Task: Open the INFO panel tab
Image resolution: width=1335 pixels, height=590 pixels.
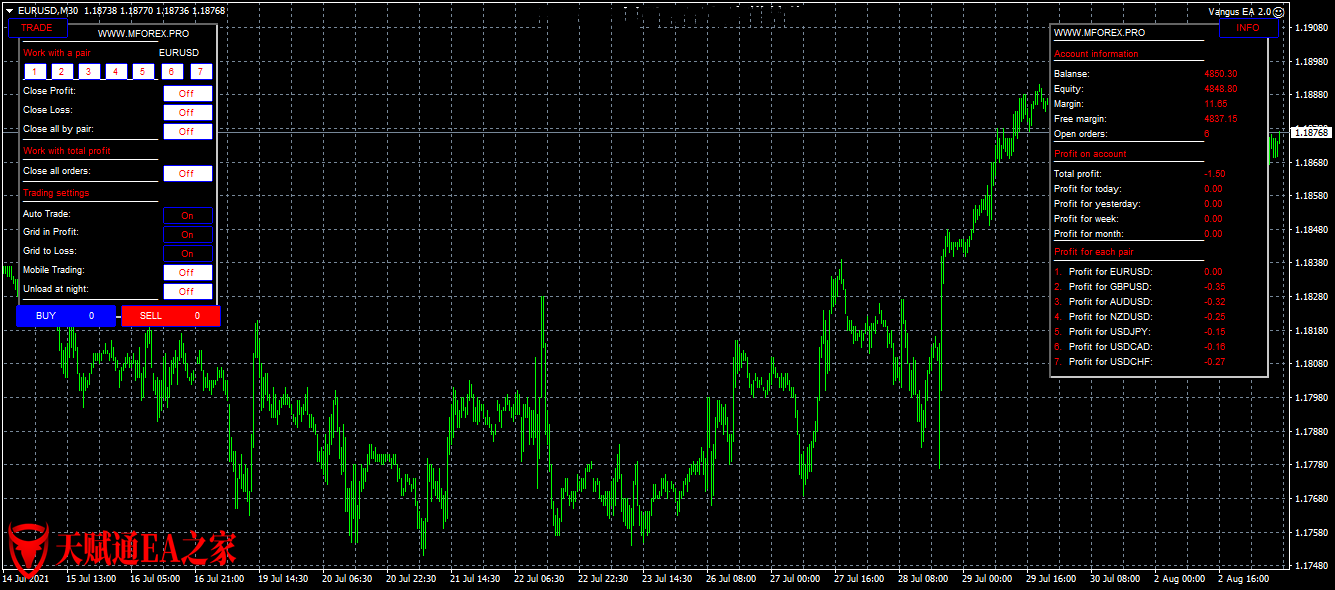Action: click(x=1248, y=28)
